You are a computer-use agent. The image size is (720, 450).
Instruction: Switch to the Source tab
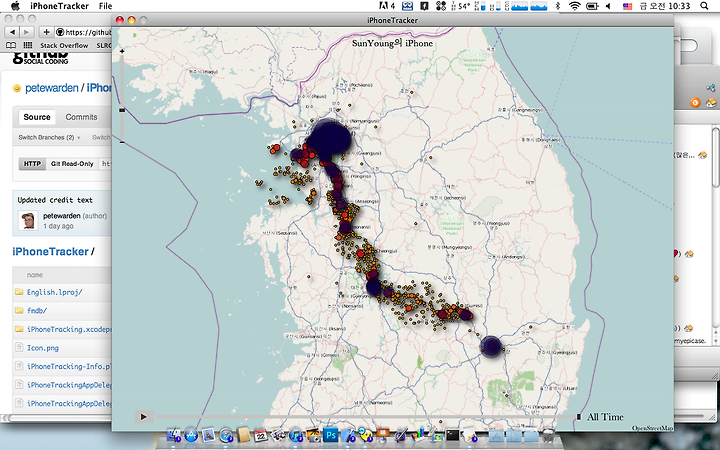pos(37,117)
